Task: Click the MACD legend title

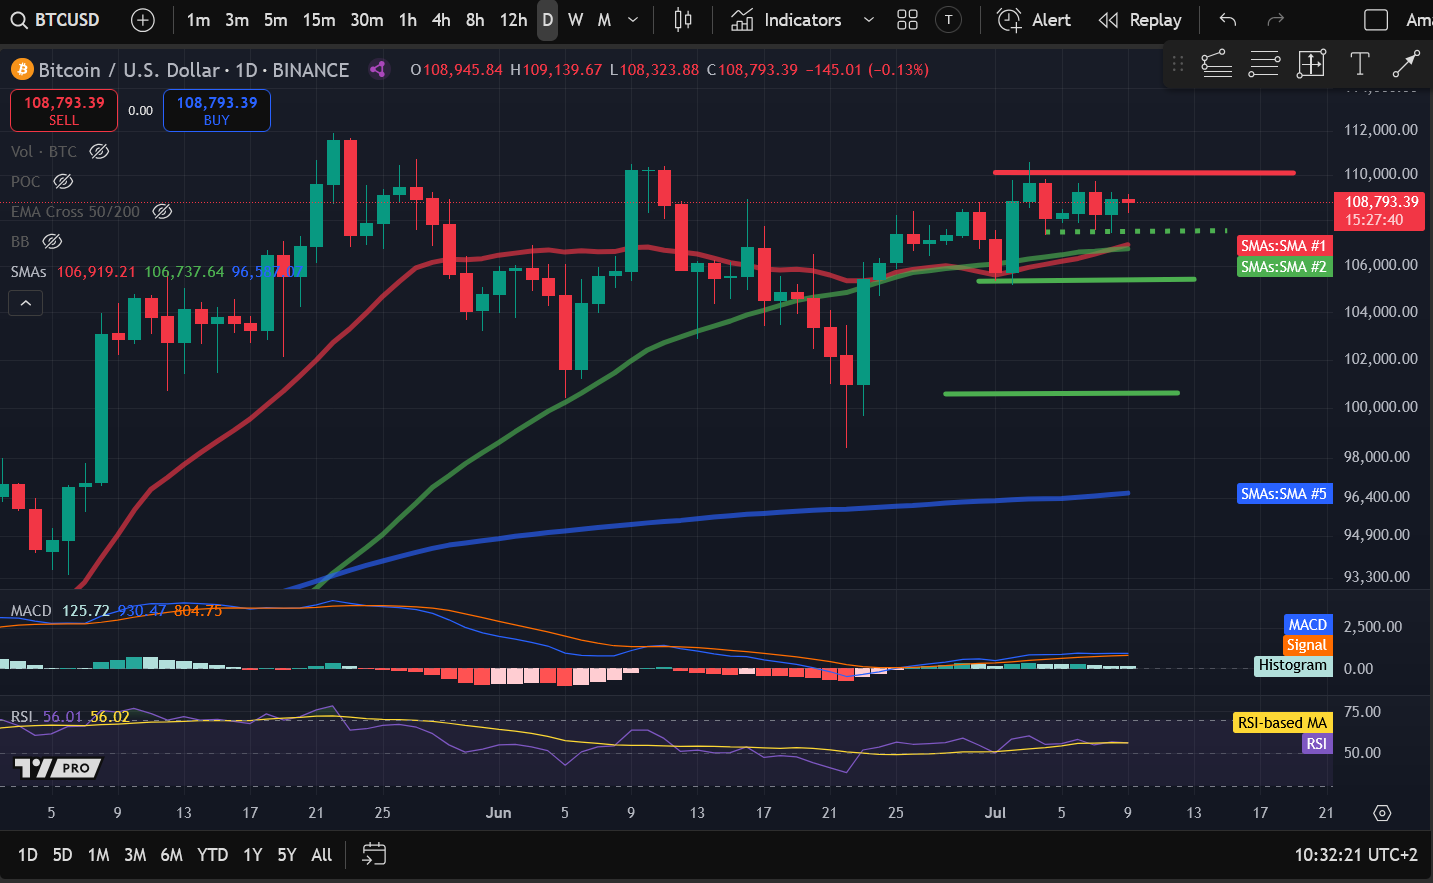Action: 31,611
